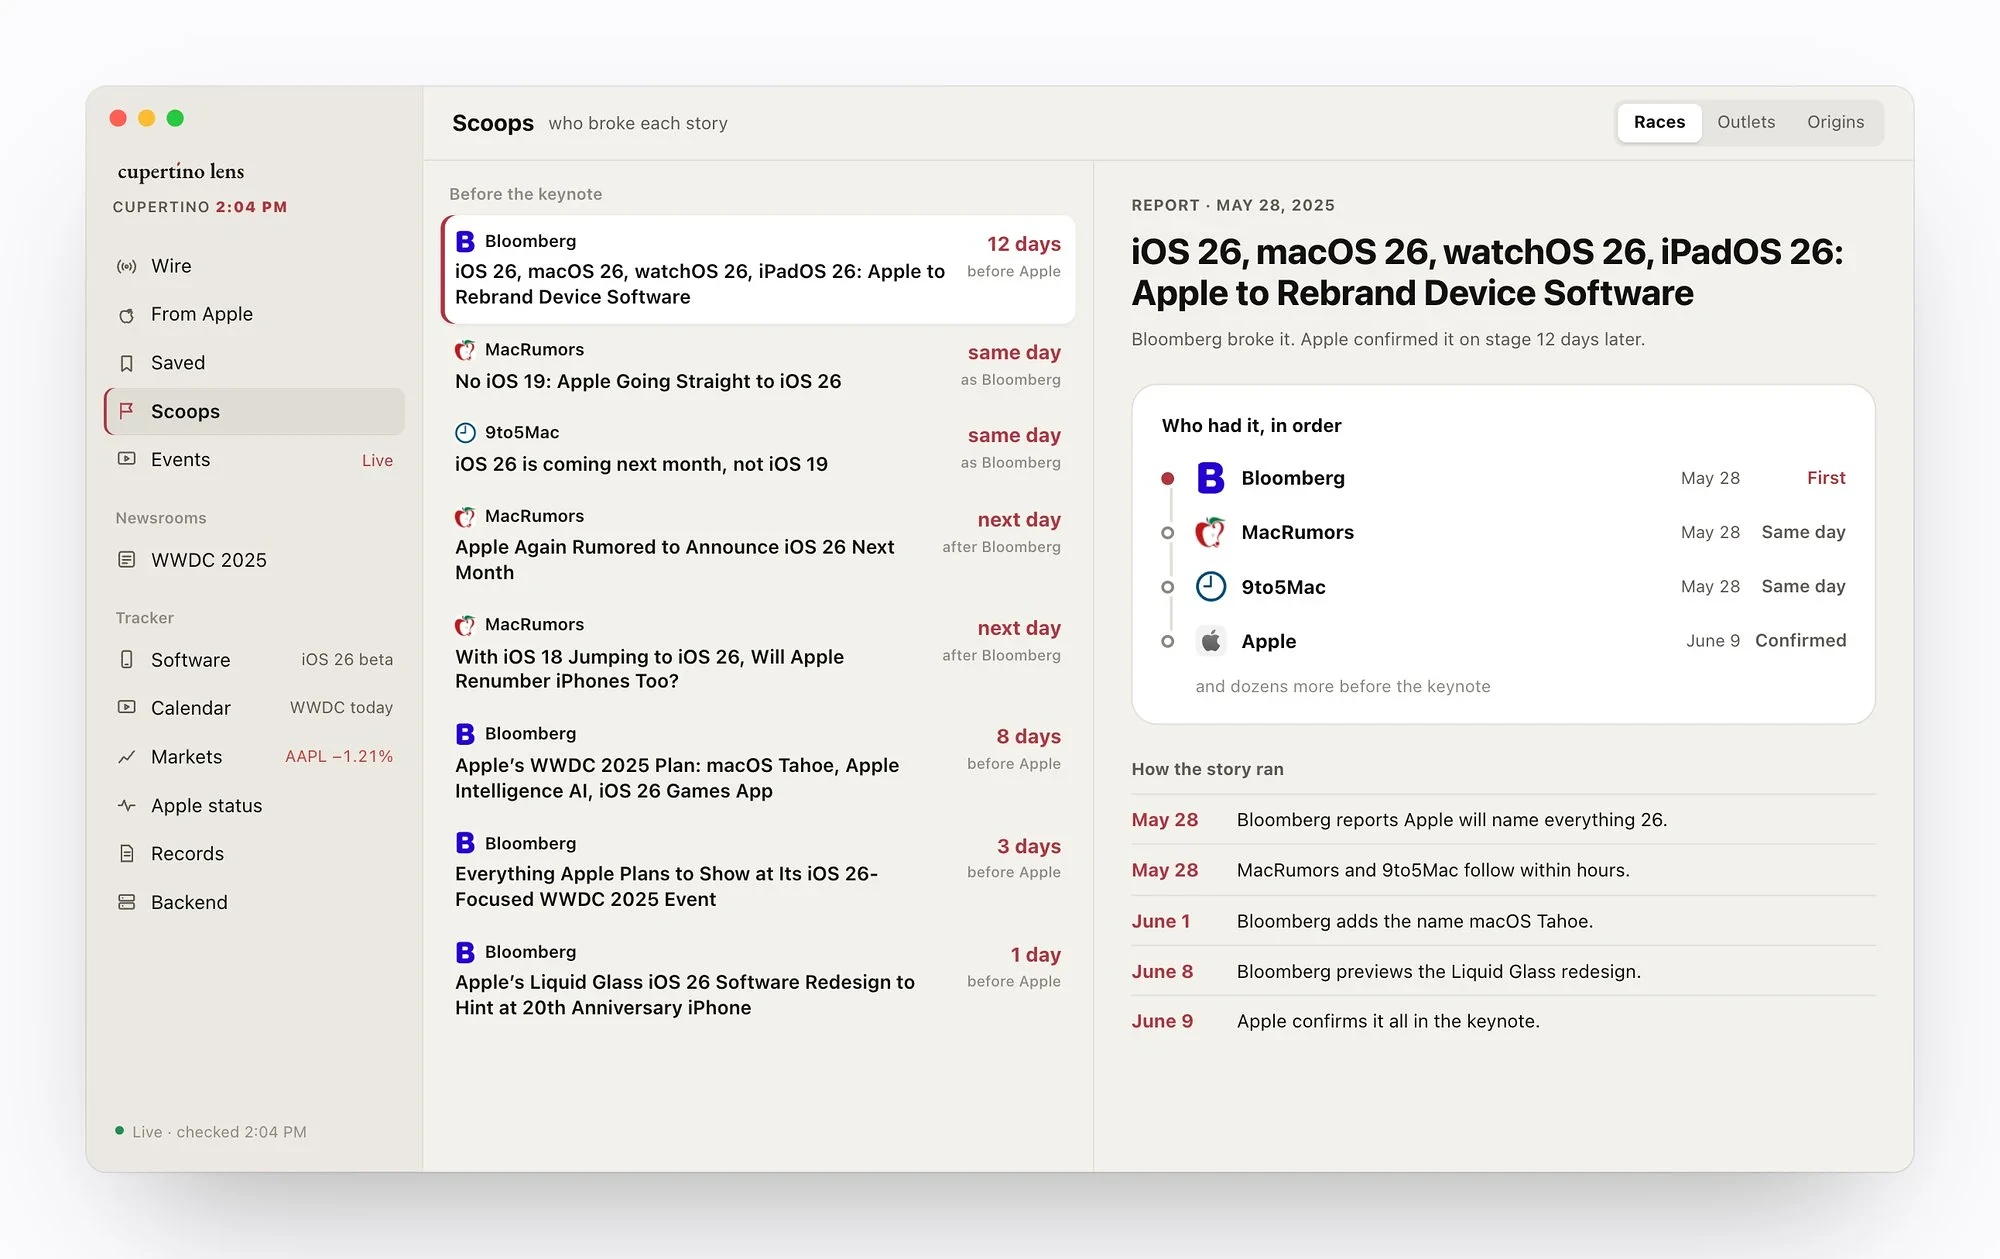Click 'AAPL −1.21%' in Markets row
2000x1259 pixels.
(x=339, y=757)
